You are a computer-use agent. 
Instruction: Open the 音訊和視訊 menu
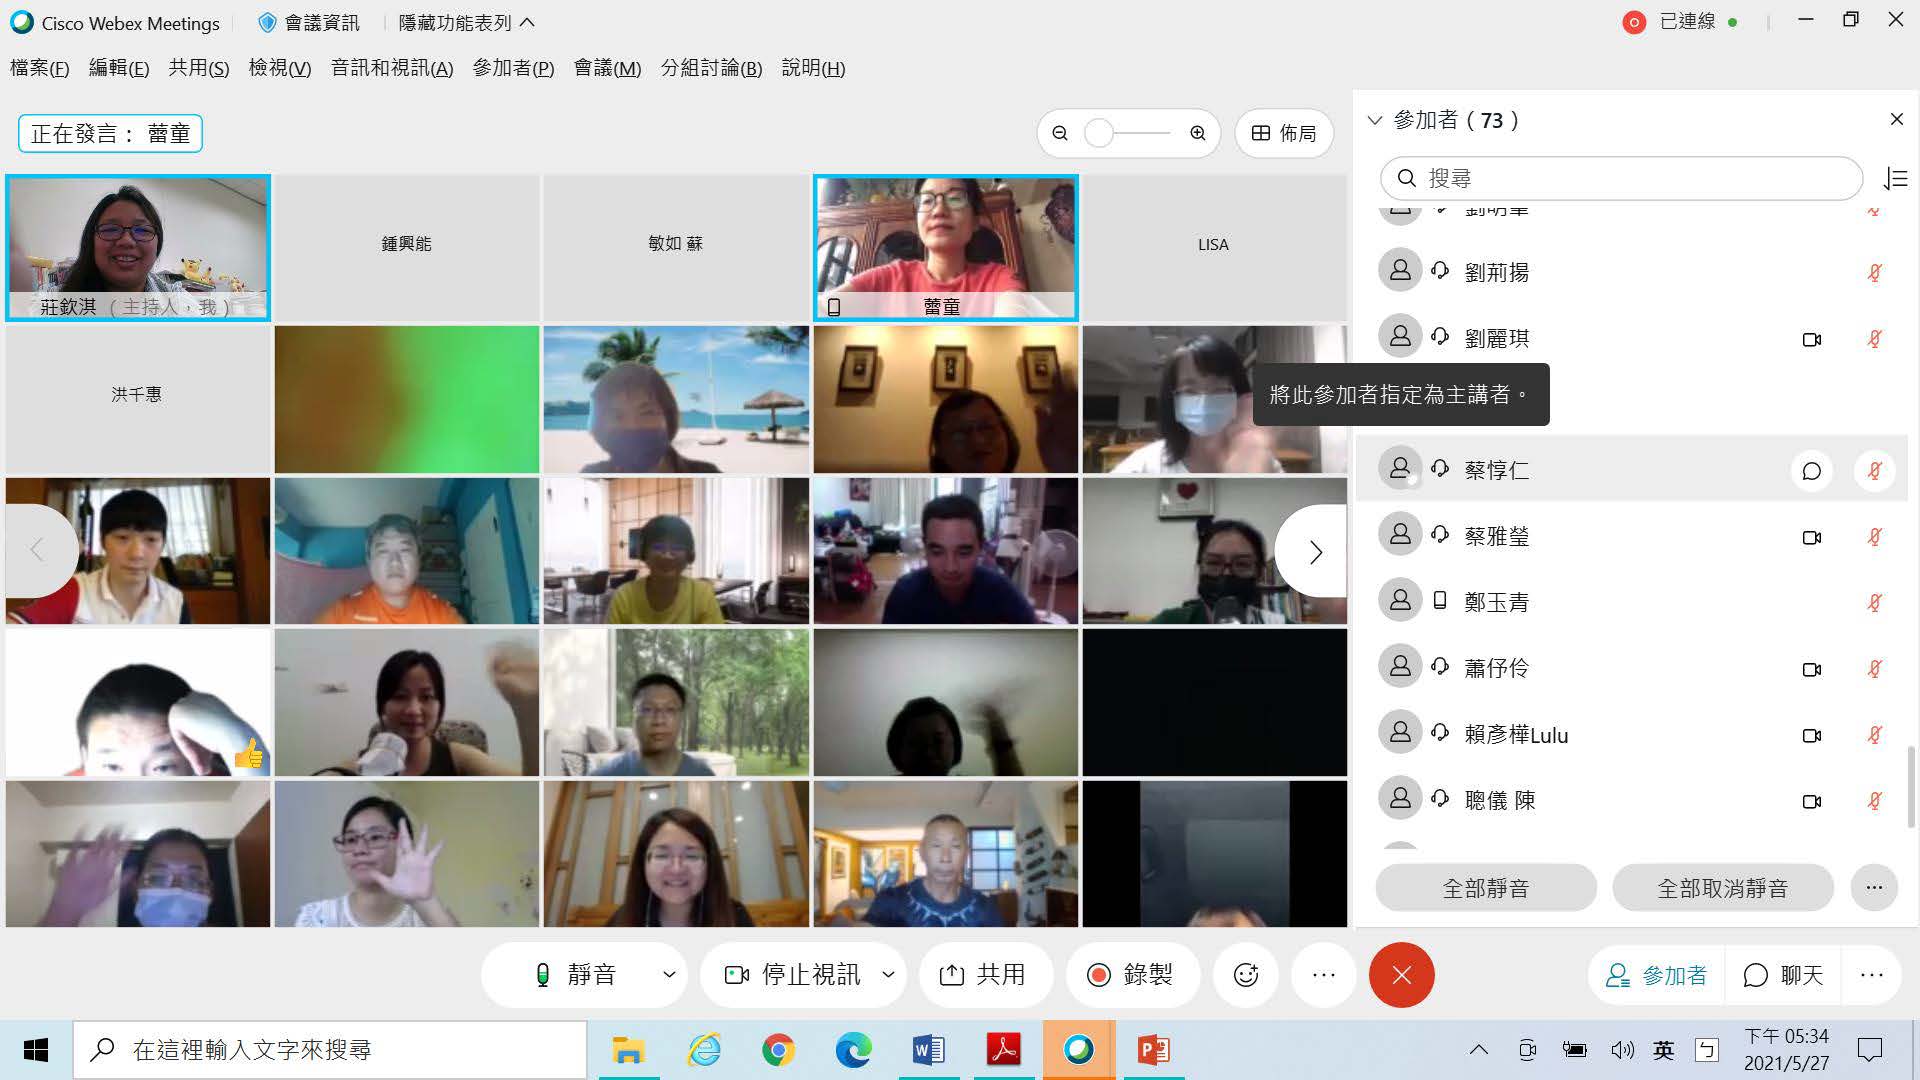pos(392,68)
